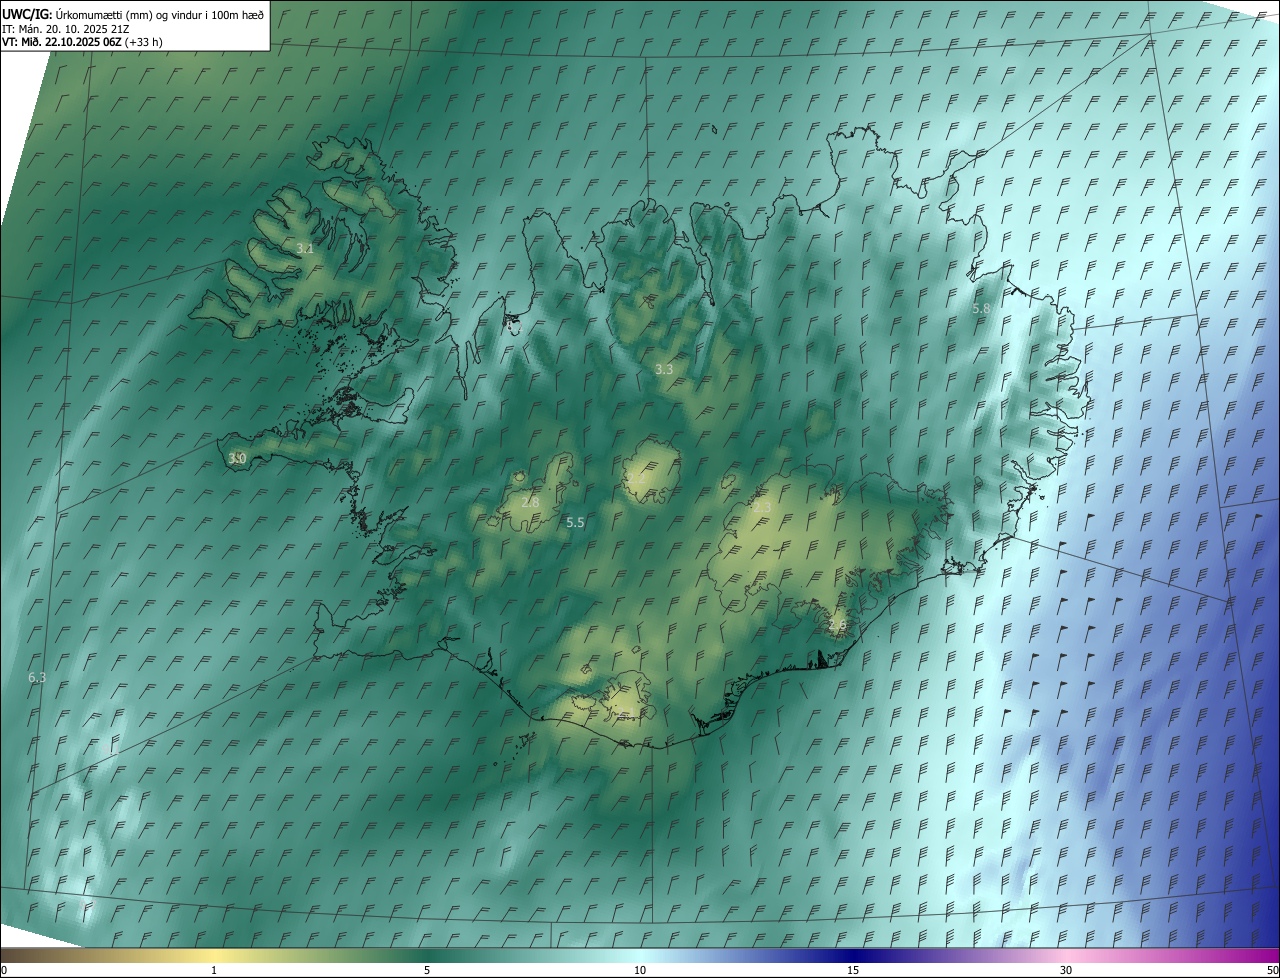Viewport: 1280px width, 978px height.
Task: Select the initial time line 'IT: Mán. 20. 10. 2025 21Z'
Action: [x=64, y=29]
